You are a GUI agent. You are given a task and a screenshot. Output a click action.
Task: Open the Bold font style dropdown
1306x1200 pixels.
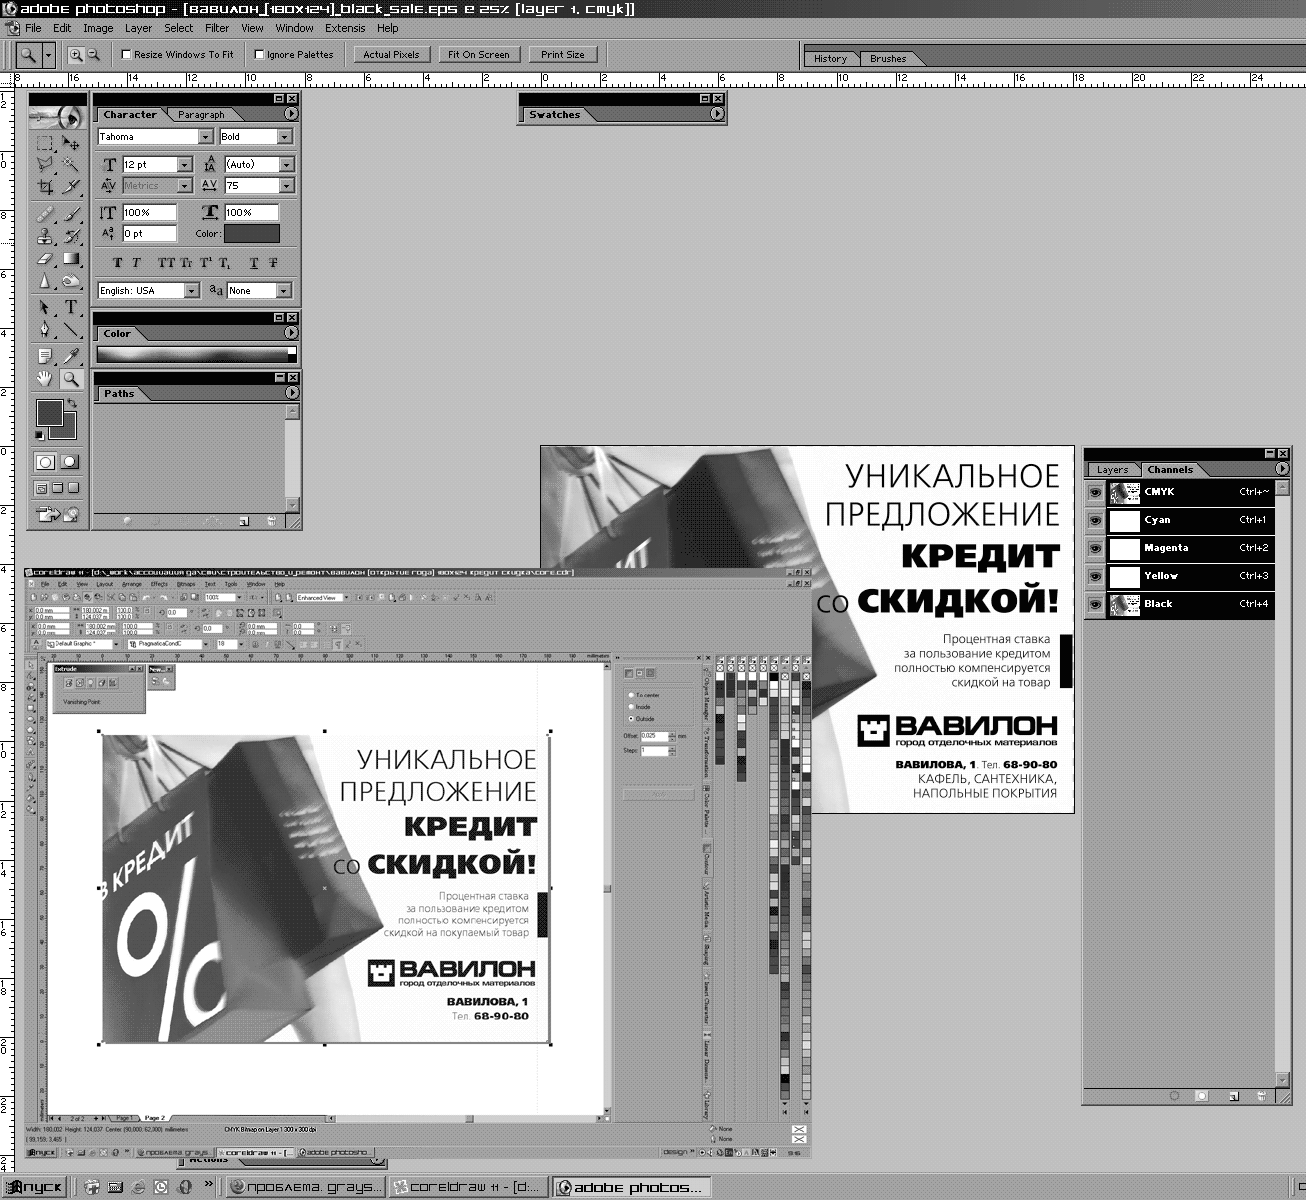pos(284,137)
